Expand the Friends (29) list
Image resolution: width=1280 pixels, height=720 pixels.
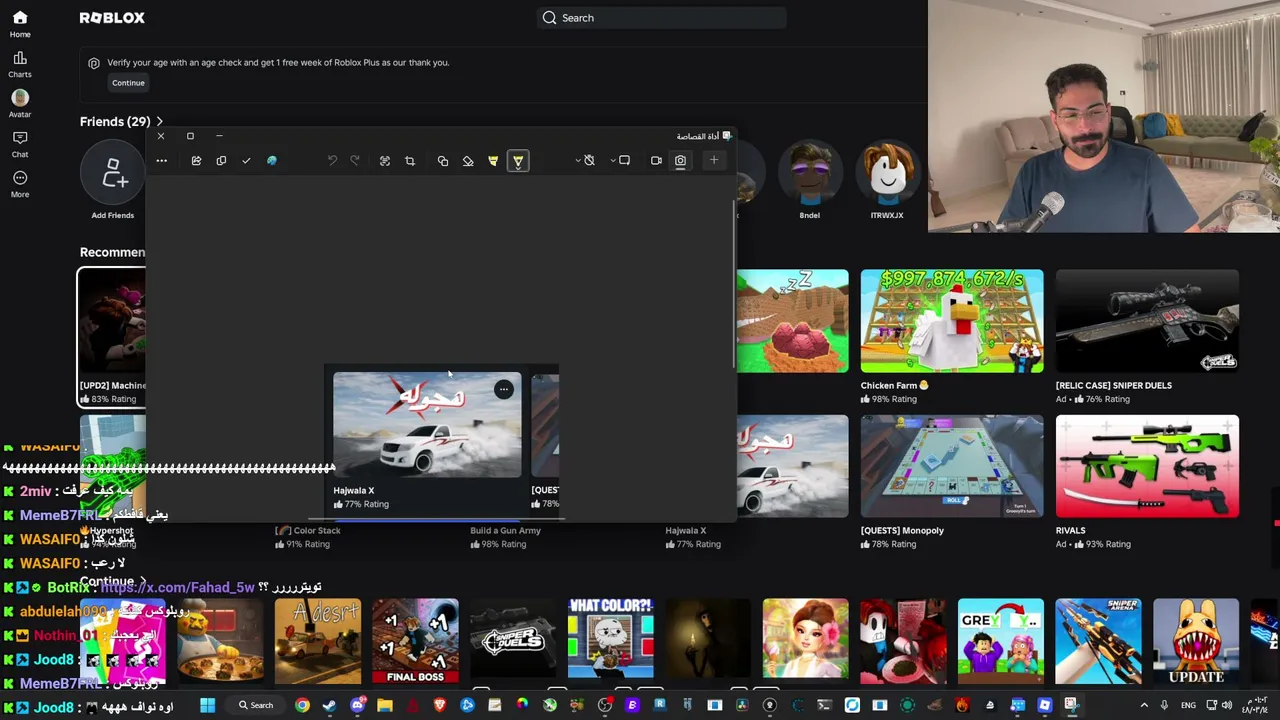122,122
